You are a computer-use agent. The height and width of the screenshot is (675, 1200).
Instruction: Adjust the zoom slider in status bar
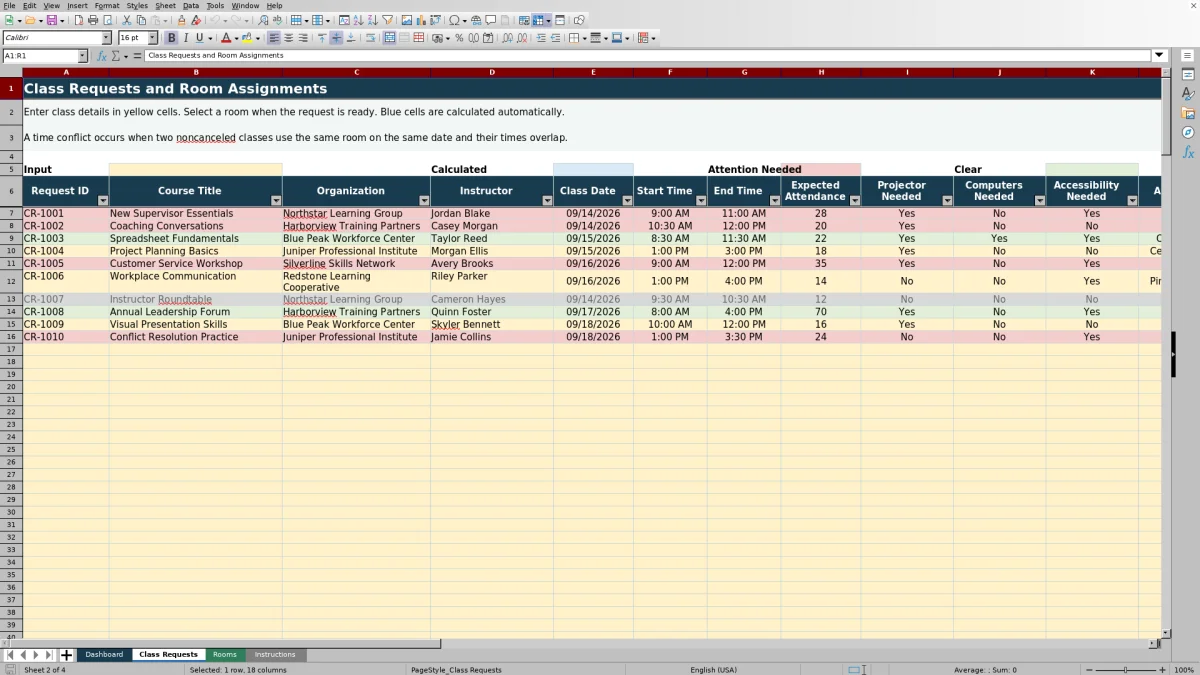(1125, 670)
